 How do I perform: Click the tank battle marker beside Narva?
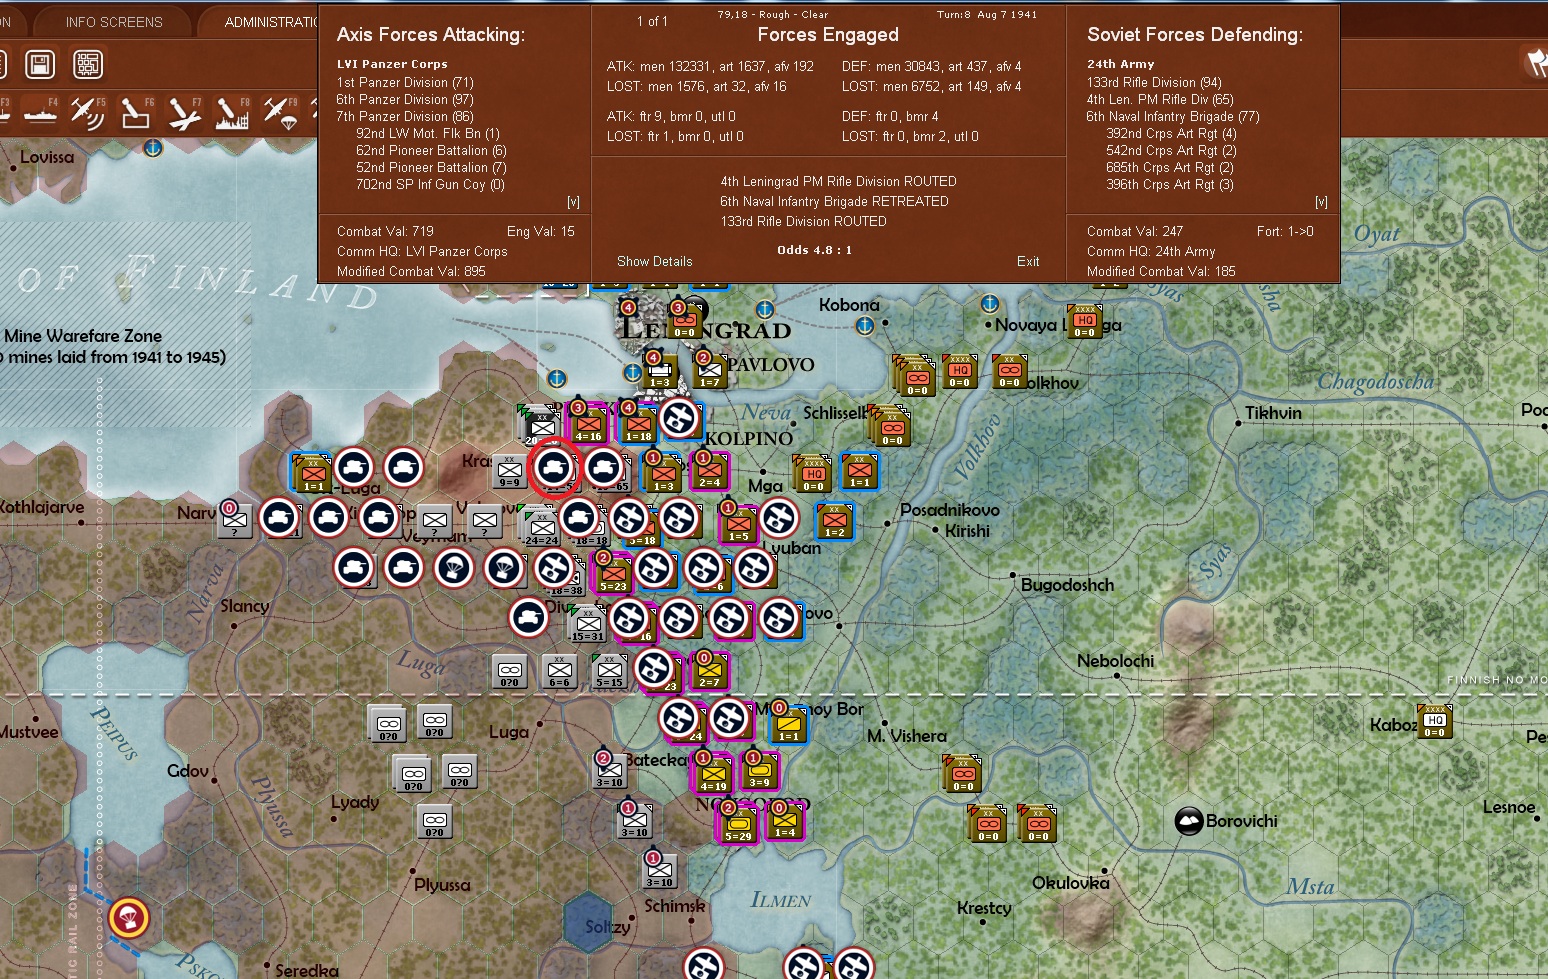tap(279, 517)
